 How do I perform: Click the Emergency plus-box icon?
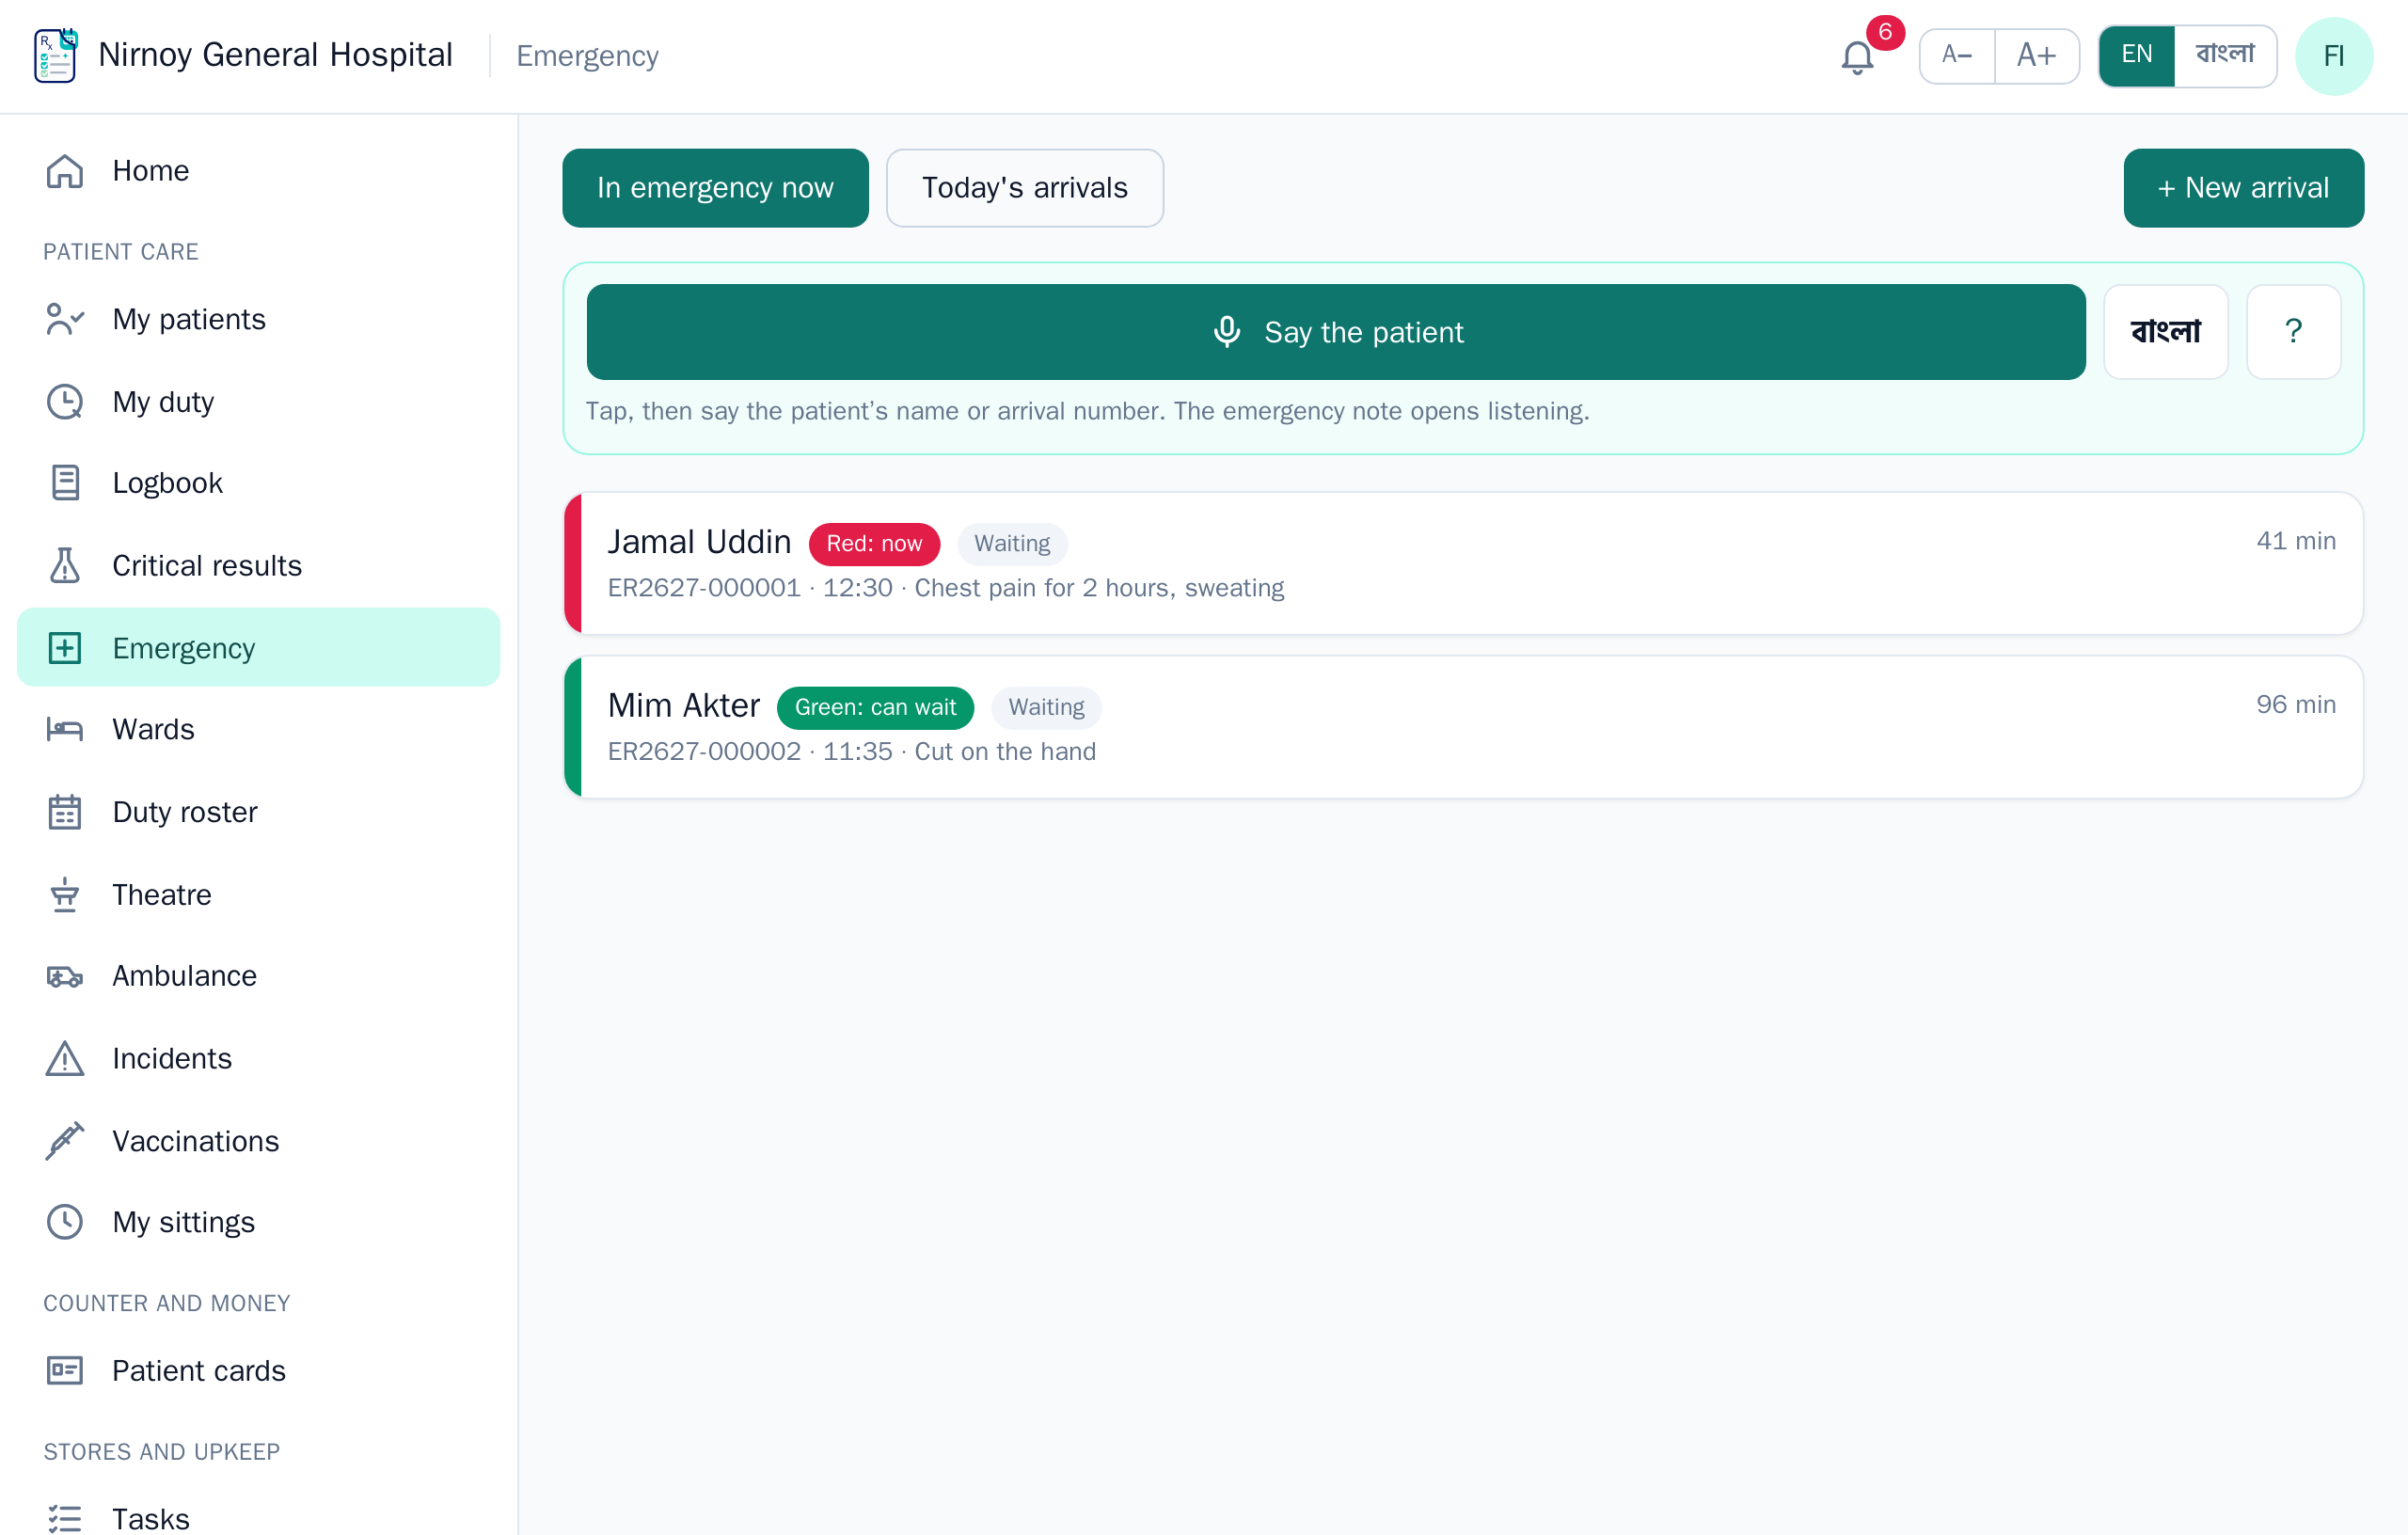pyautogui.click(x=65, y=648)
